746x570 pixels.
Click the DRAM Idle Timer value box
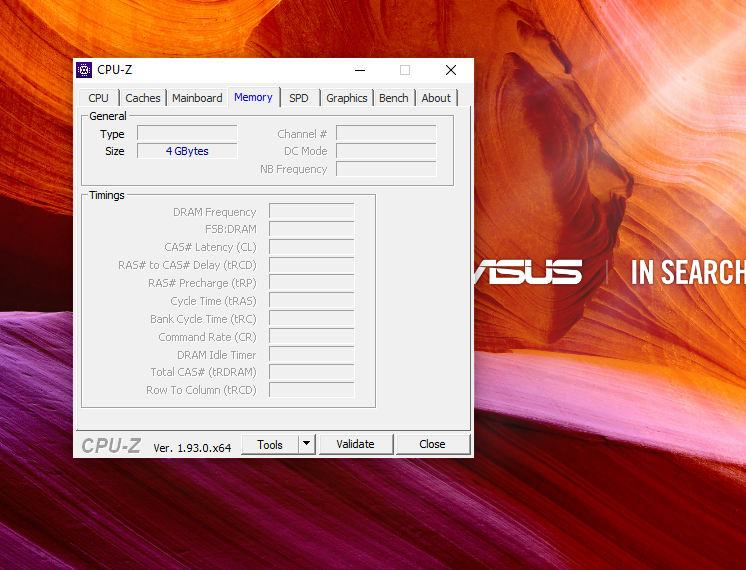pos(312,354)
